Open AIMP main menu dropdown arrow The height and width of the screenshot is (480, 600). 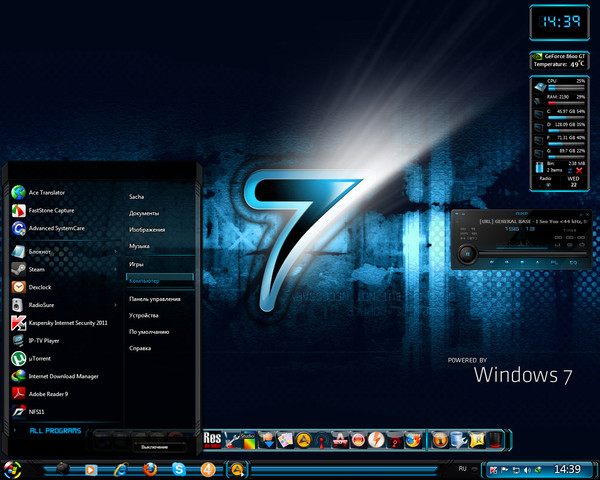click(457, 214)
